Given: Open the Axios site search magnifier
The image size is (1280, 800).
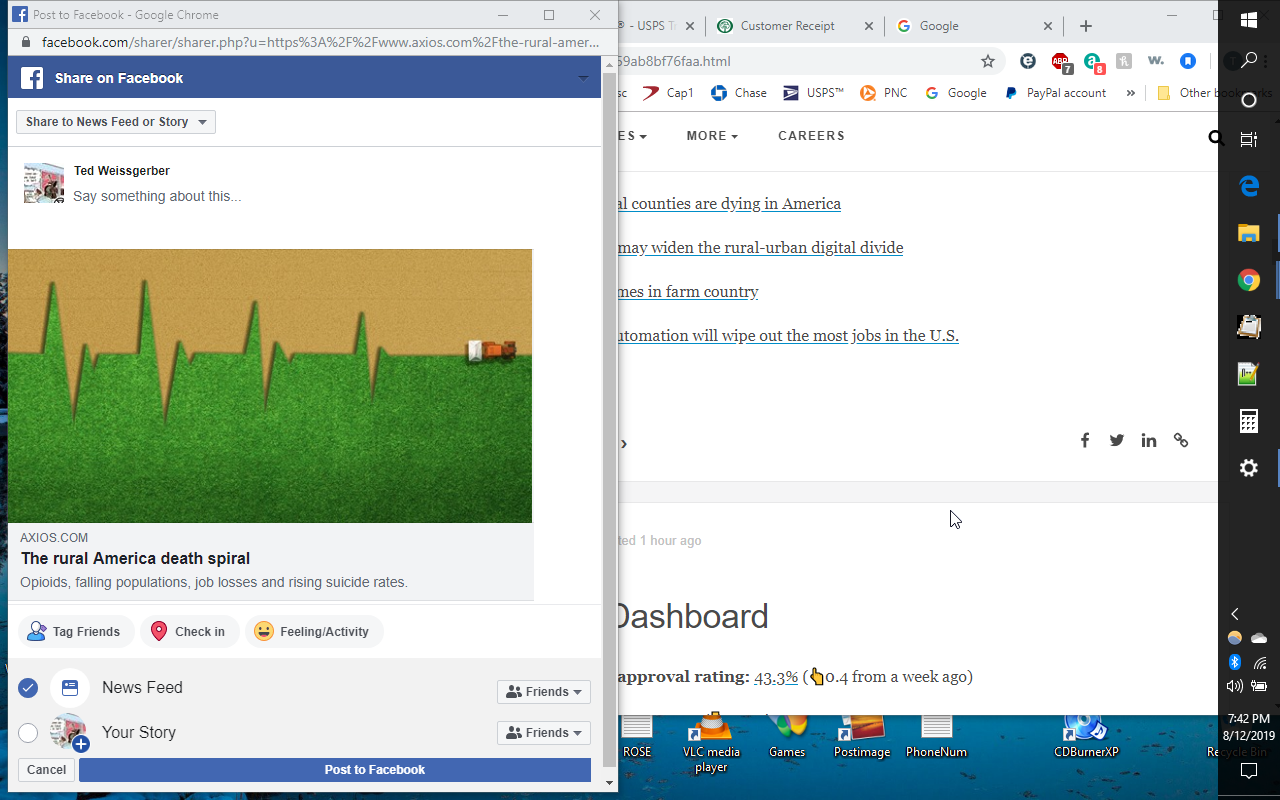Looking at the screenshot, I should point(1216,137).
